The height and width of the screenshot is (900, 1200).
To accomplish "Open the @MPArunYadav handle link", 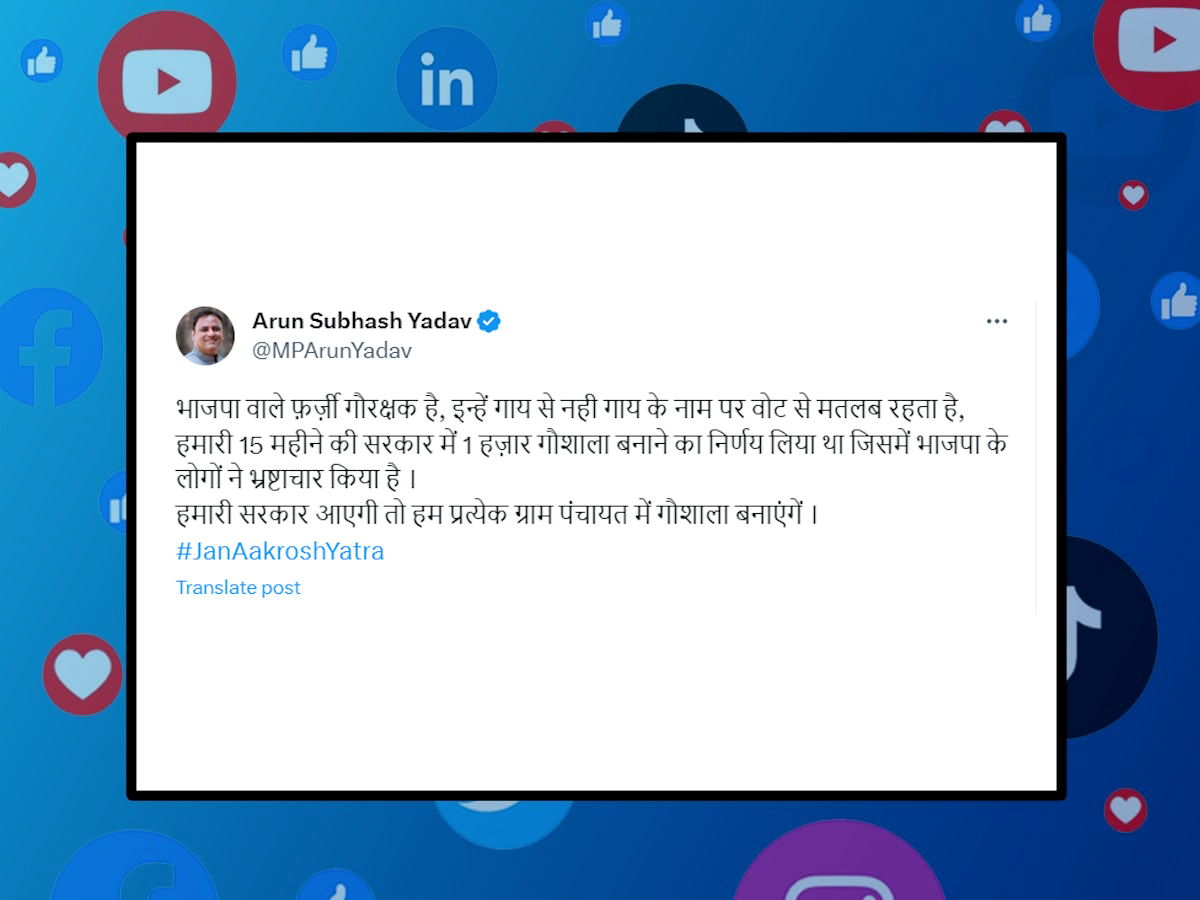I will click(x=332, y=351).
